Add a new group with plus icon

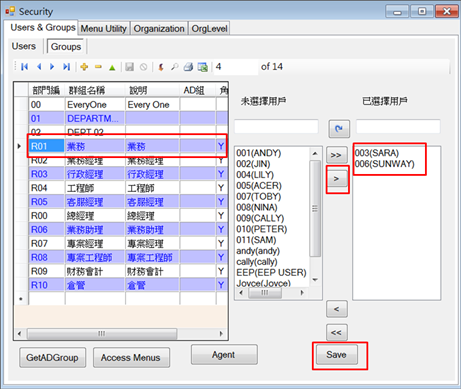pos(84,67)
